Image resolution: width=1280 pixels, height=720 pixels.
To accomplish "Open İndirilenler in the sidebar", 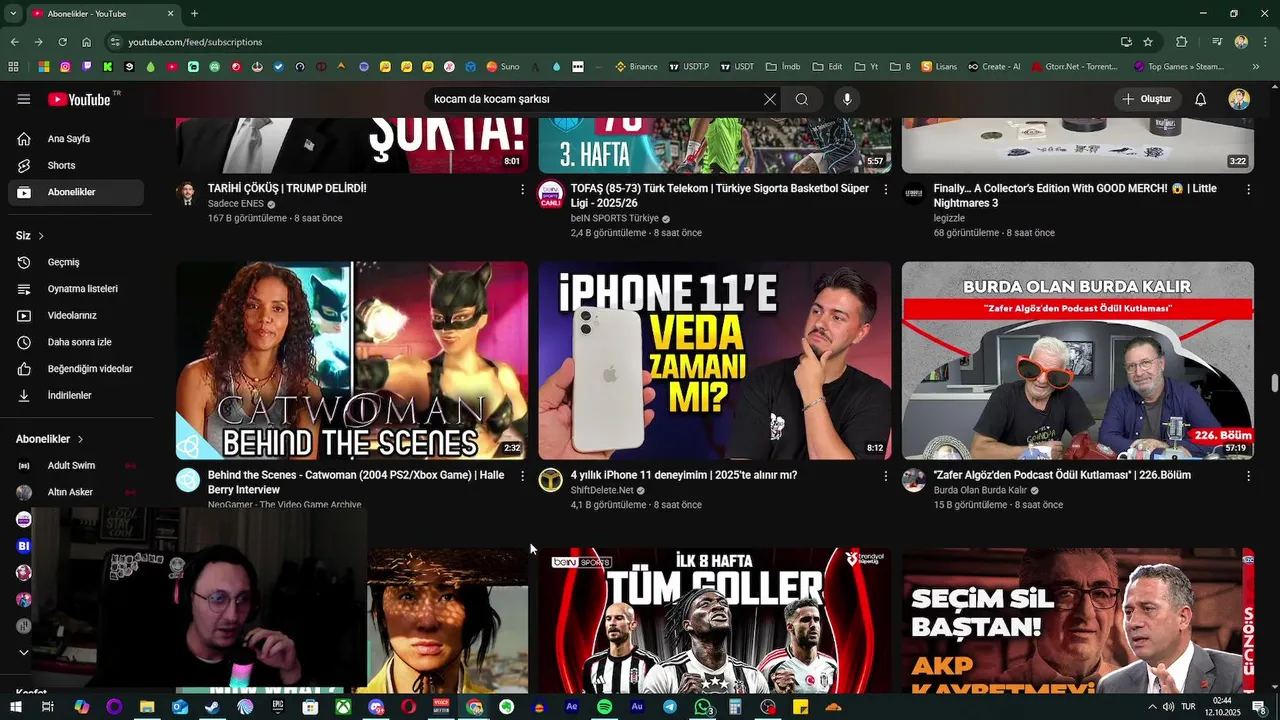I will coord(76,395).
